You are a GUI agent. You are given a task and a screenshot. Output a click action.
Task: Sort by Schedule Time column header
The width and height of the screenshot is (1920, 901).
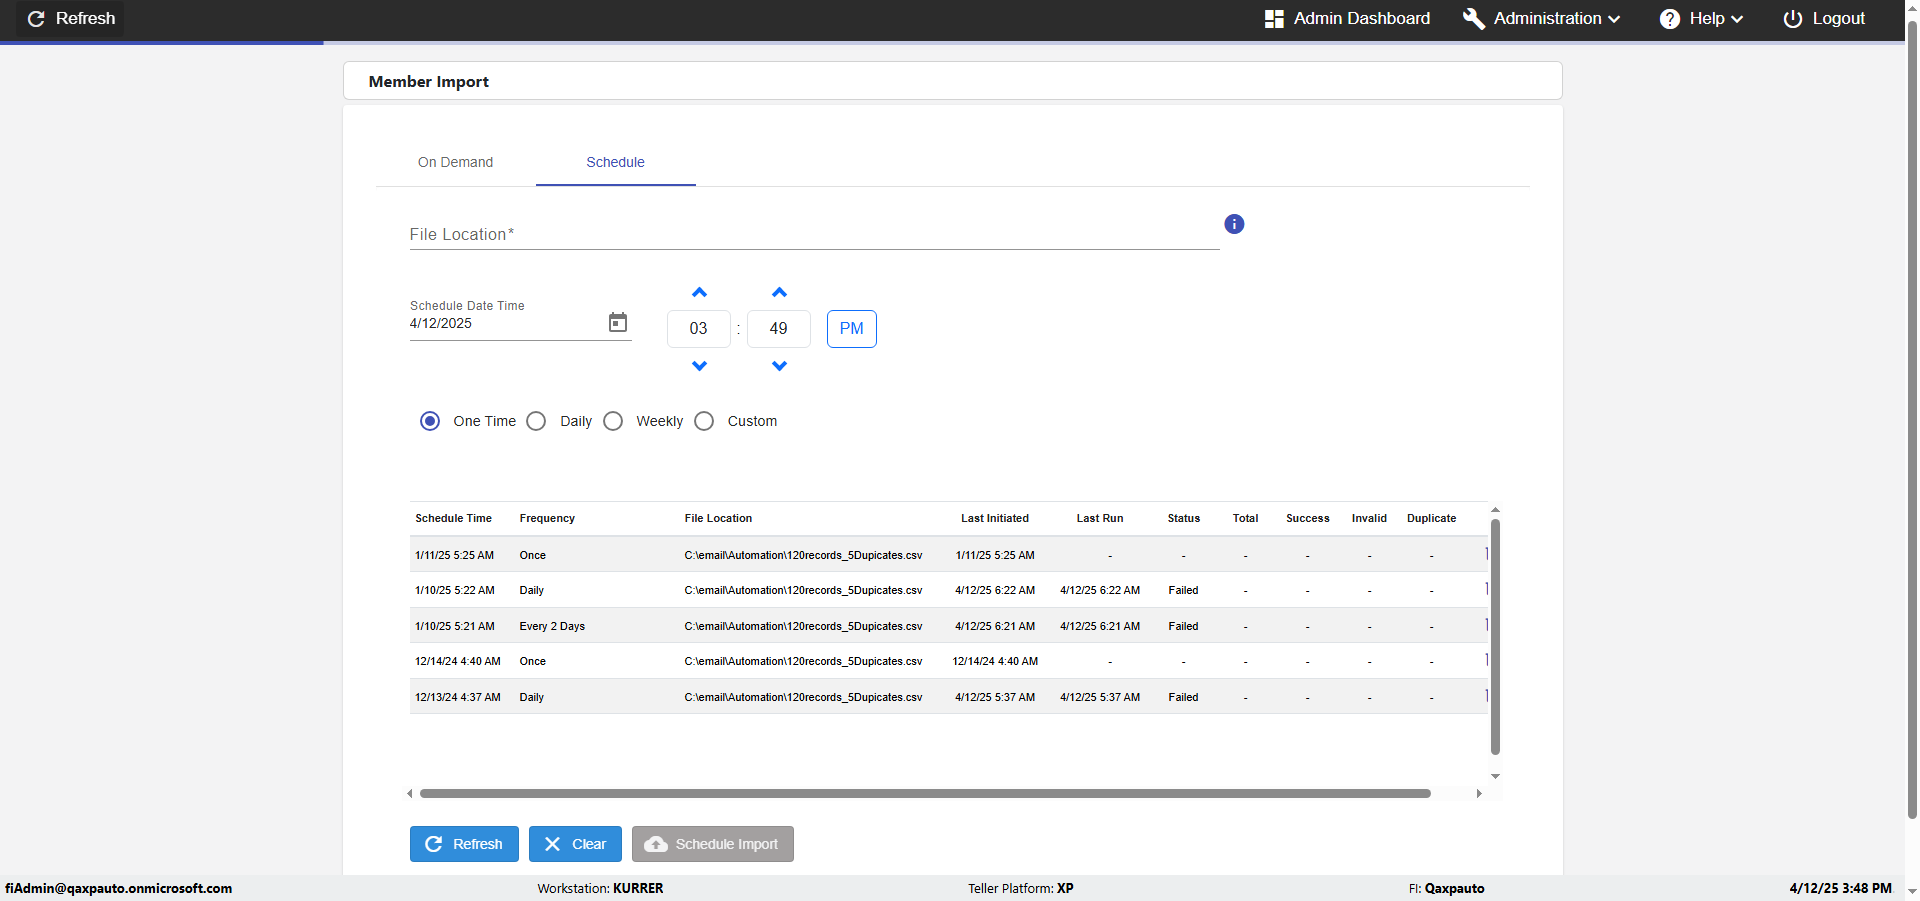point(453,518)
